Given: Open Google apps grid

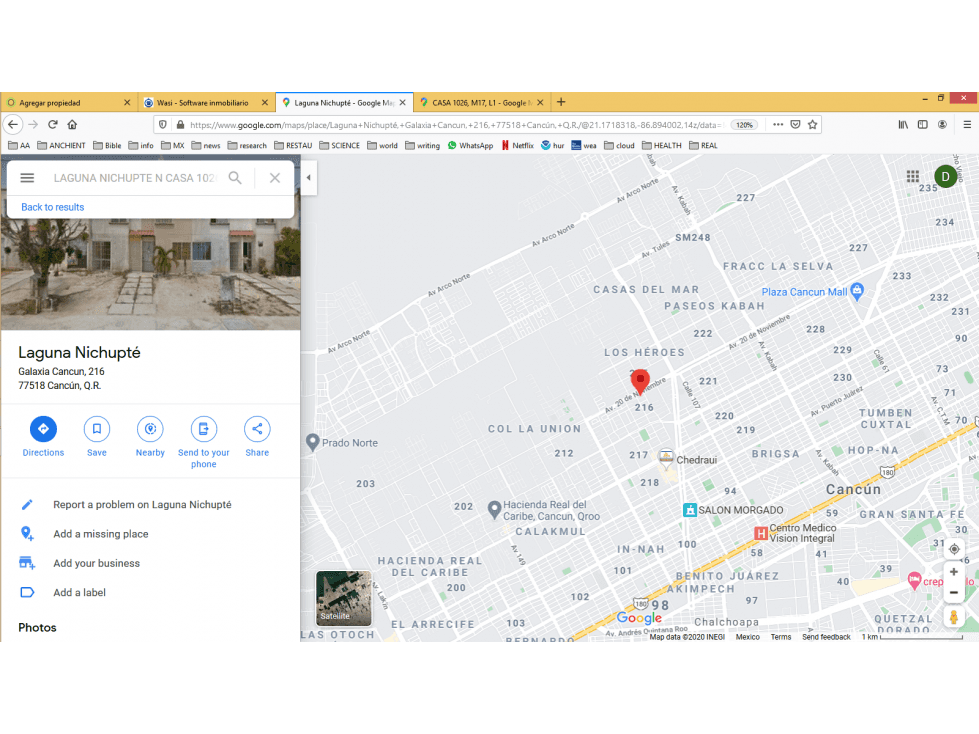Looking at the screenshot, I should (913, 177).
